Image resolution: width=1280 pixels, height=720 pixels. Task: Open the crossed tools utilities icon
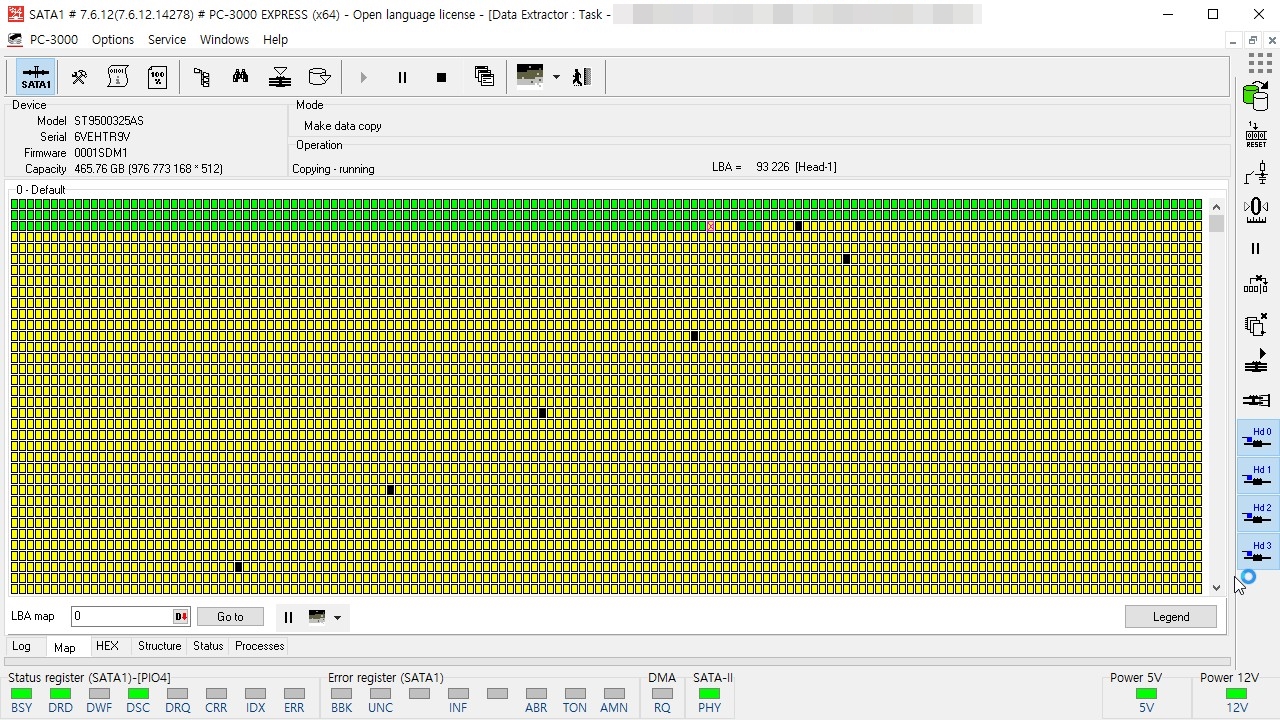[78, 77]
